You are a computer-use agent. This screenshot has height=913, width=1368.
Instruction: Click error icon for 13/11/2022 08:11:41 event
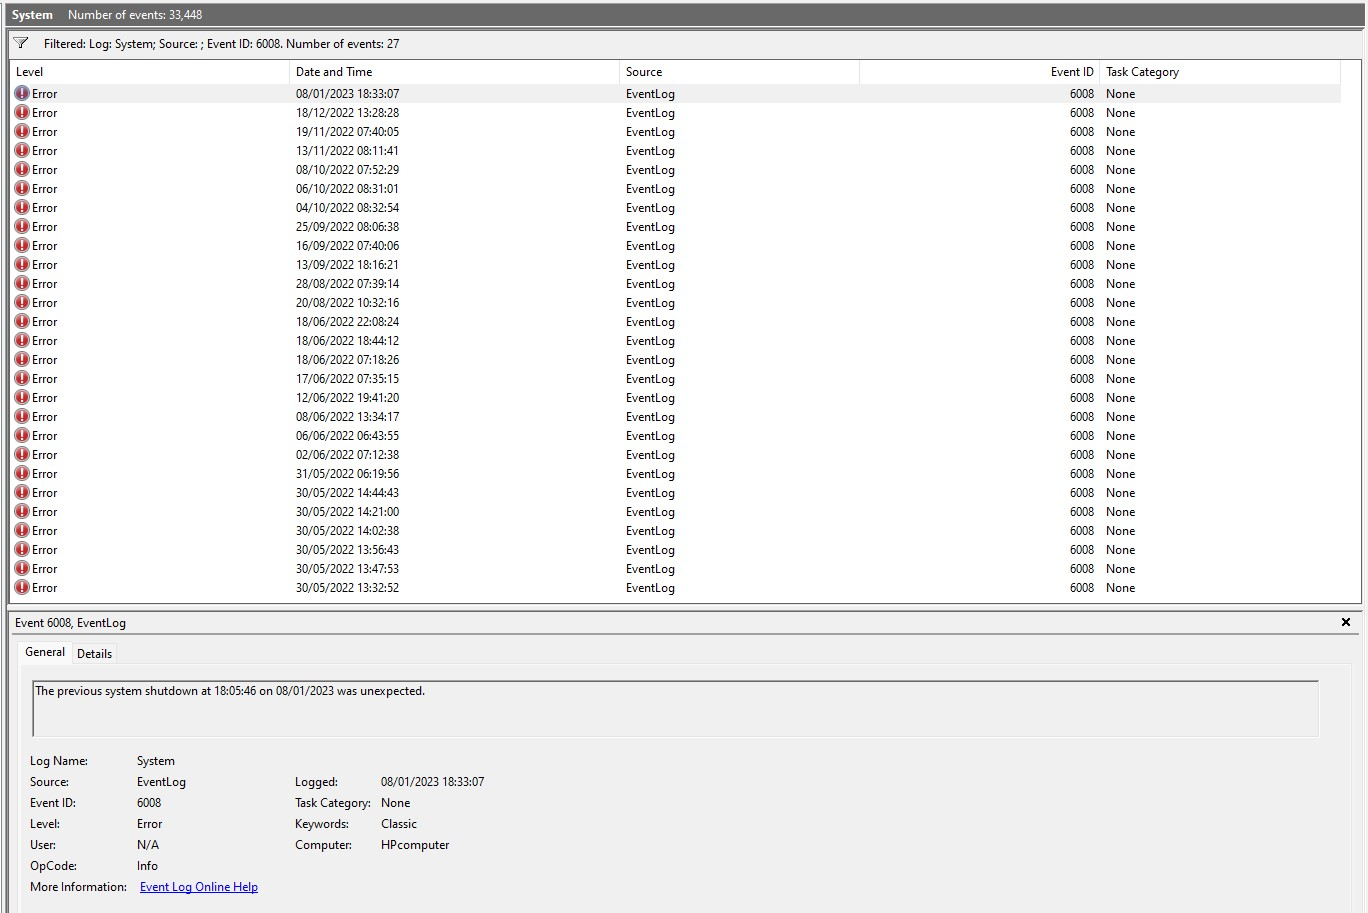(x=22, y=150)
